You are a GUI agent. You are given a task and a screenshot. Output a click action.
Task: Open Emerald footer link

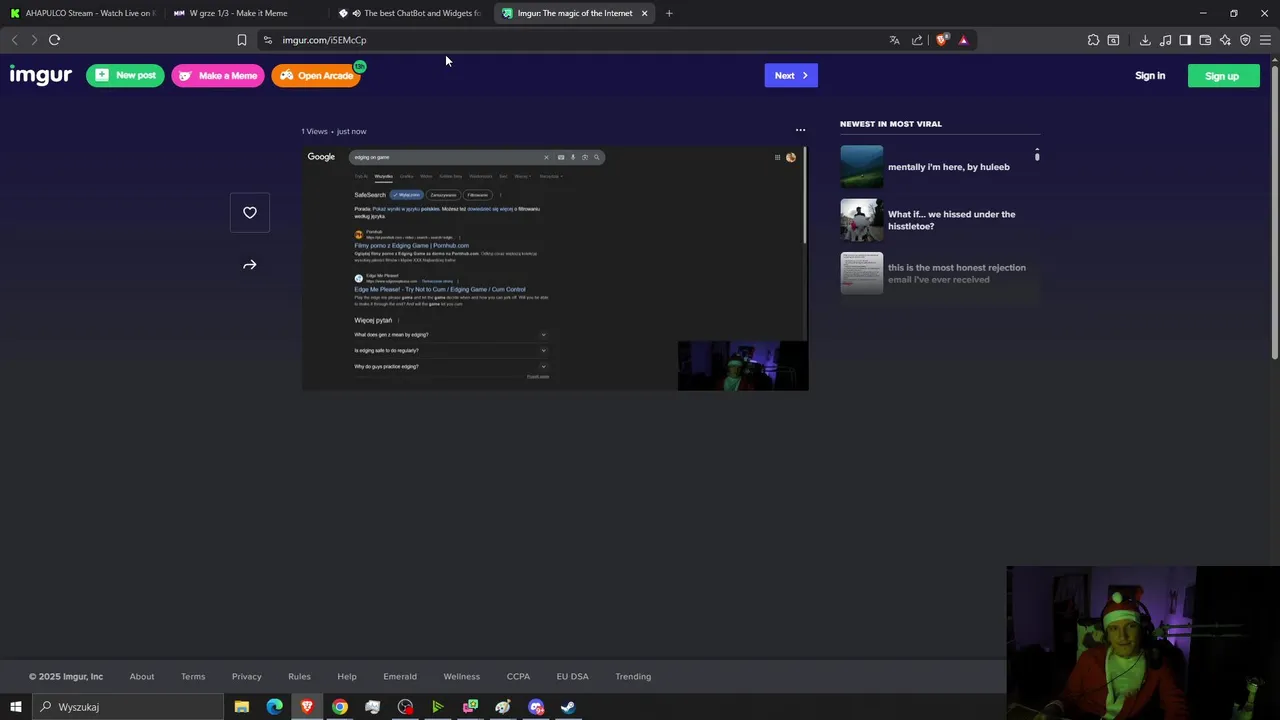point(400,676)
